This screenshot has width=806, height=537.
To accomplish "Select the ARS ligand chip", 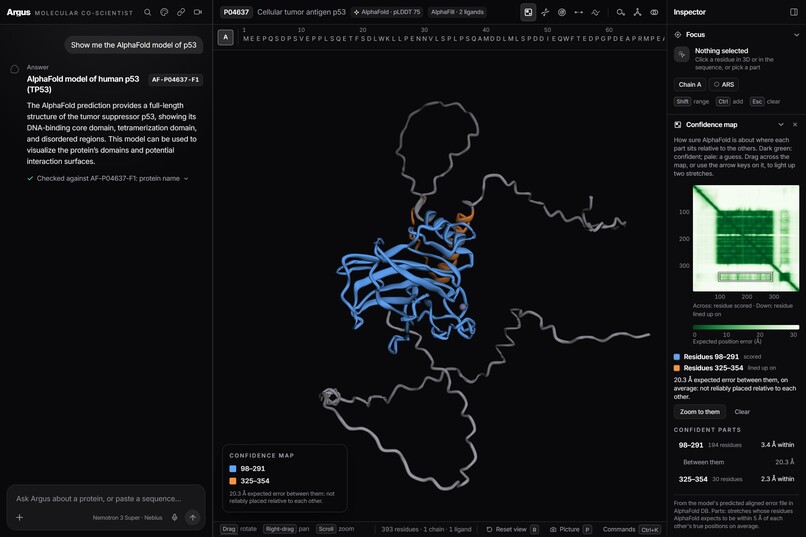I will [724, 84].
